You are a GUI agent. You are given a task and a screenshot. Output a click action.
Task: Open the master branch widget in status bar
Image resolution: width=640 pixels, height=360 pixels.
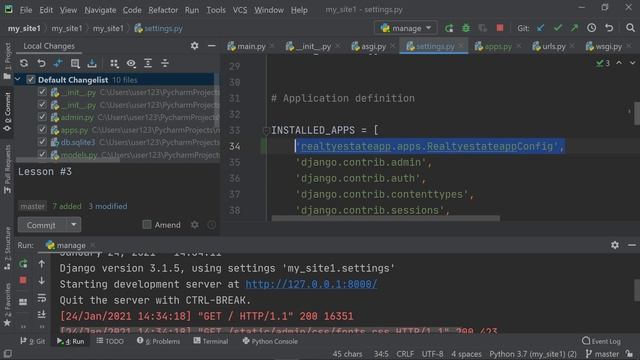pyautogui.click(x=602, y=354)
